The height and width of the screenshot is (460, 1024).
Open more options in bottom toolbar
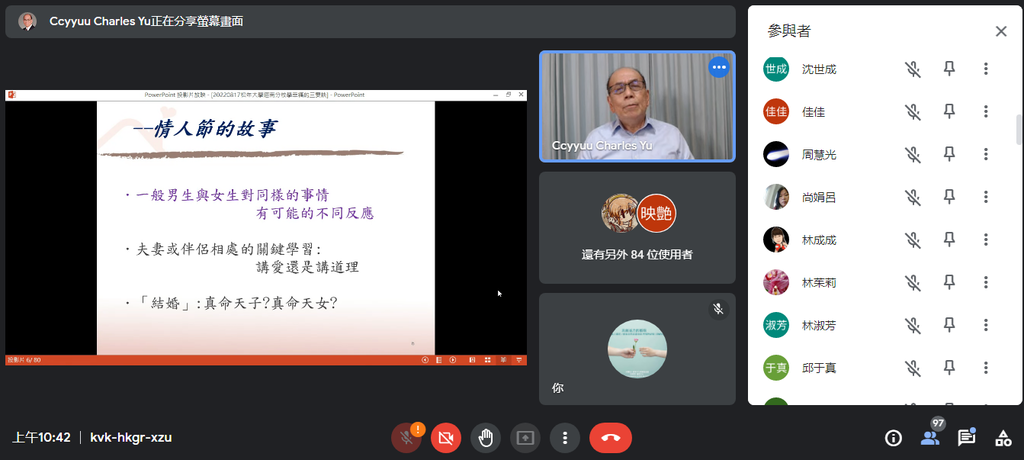[566, 438]
